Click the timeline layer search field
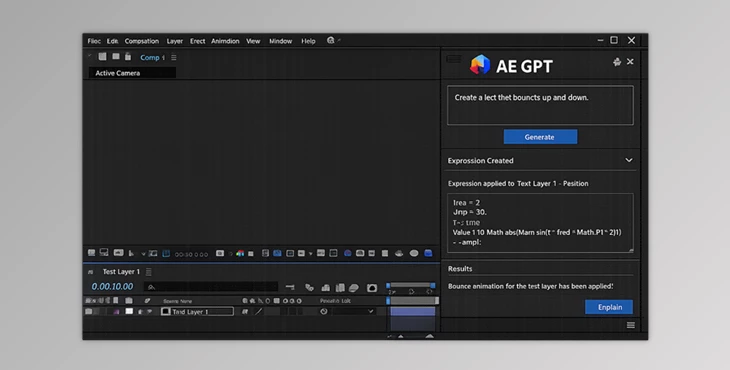The width and height of the screenshot is (730, 370). coord(211,287)
